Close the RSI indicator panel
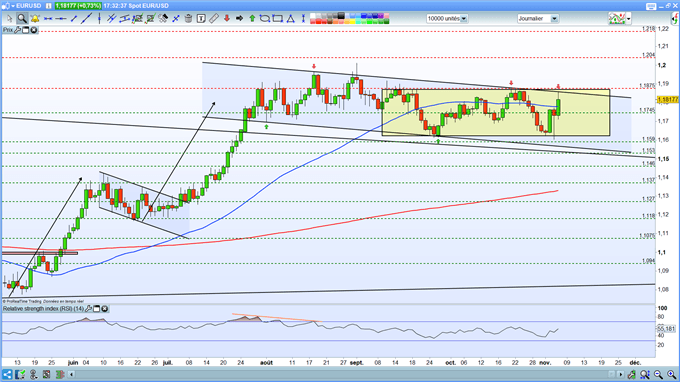This screenshot has width=680, height=382. [105, 309]
